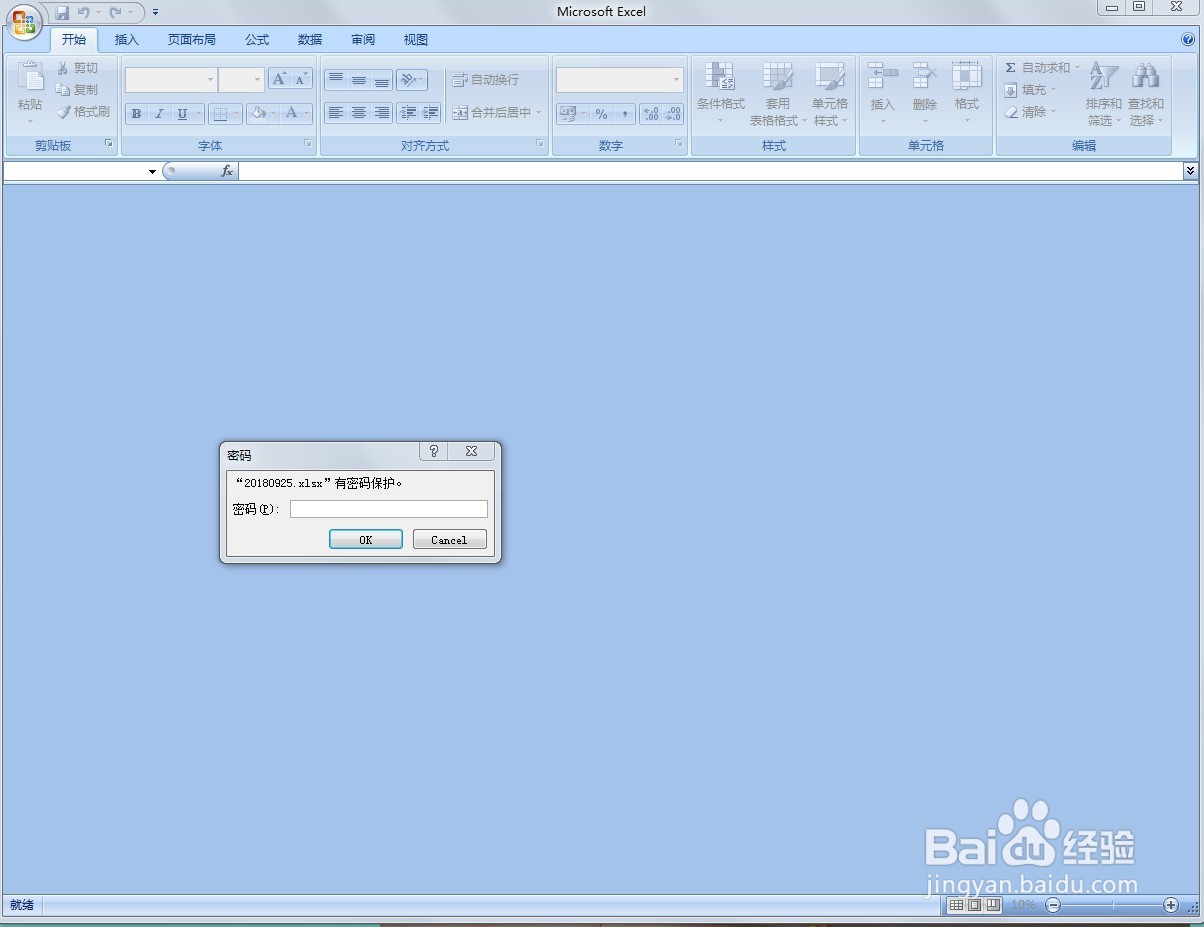The width and height of the screenshot is (1204, 927).
Task: Click the 删除 cells icon
Action: coord(925,77)
